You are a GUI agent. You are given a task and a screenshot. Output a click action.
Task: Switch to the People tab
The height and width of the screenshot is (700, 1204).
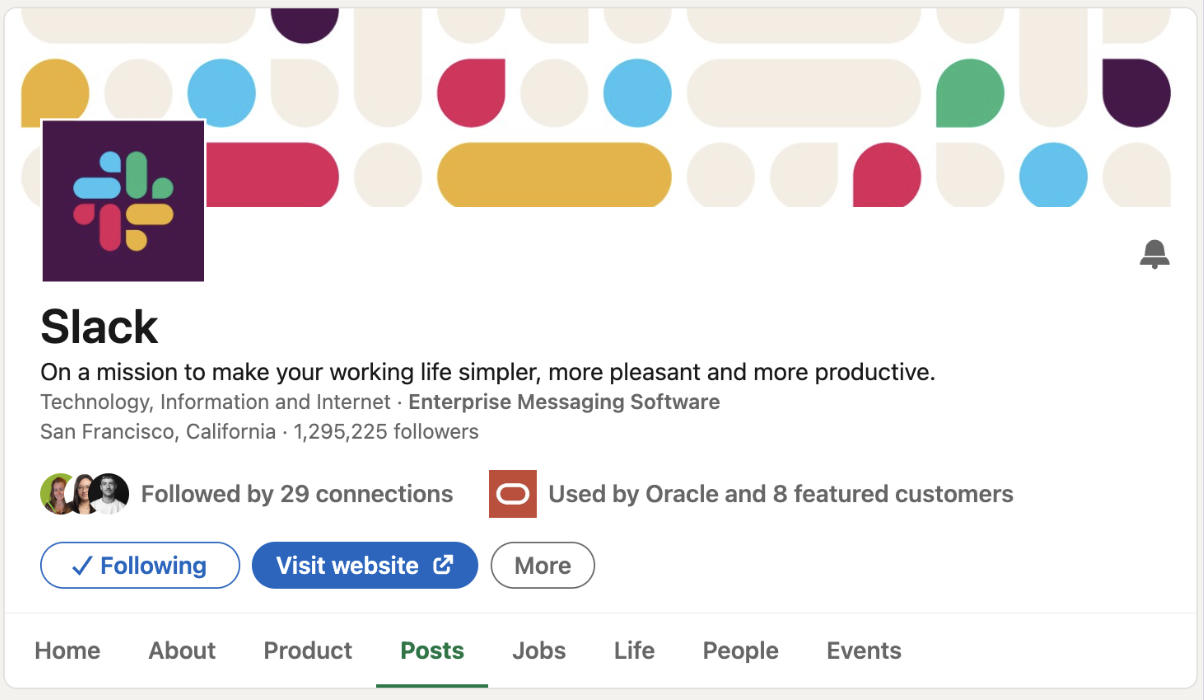pos(740,651)
